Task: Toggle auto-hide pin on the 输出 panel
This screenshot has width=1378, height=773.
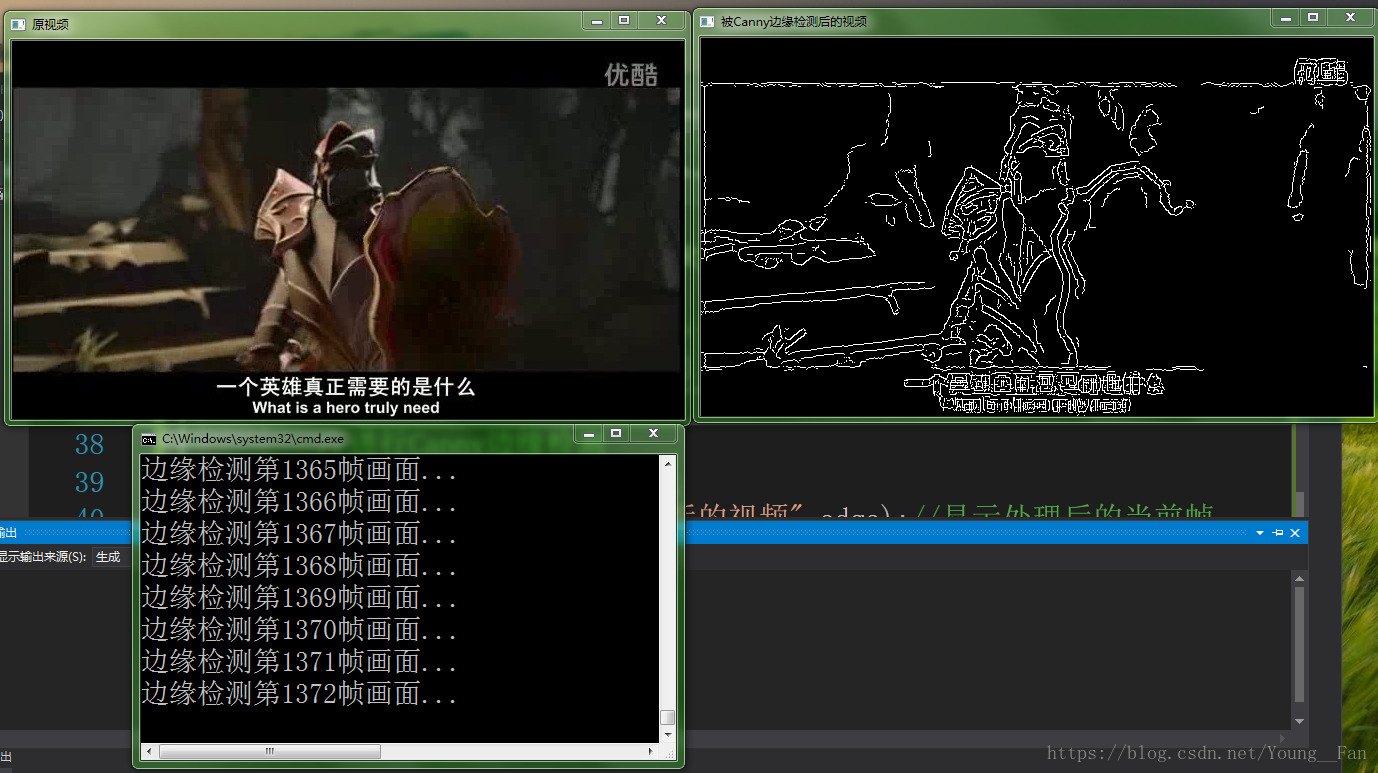Action: point(1278,533)
